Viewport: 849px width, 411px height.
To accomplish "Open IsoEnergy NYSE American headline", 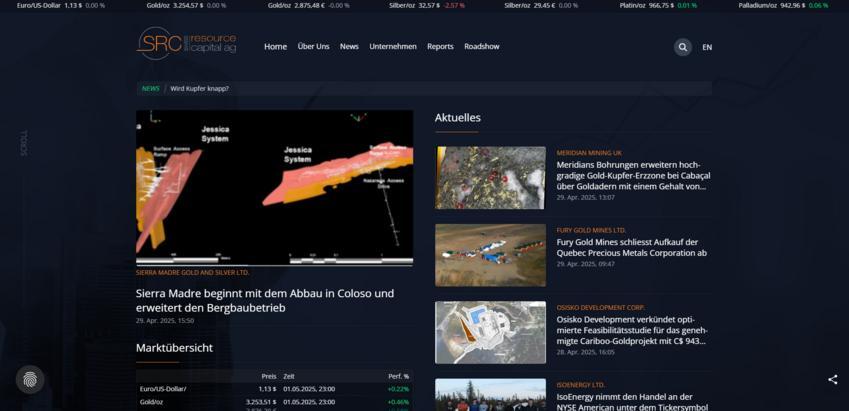I will 632,402.
